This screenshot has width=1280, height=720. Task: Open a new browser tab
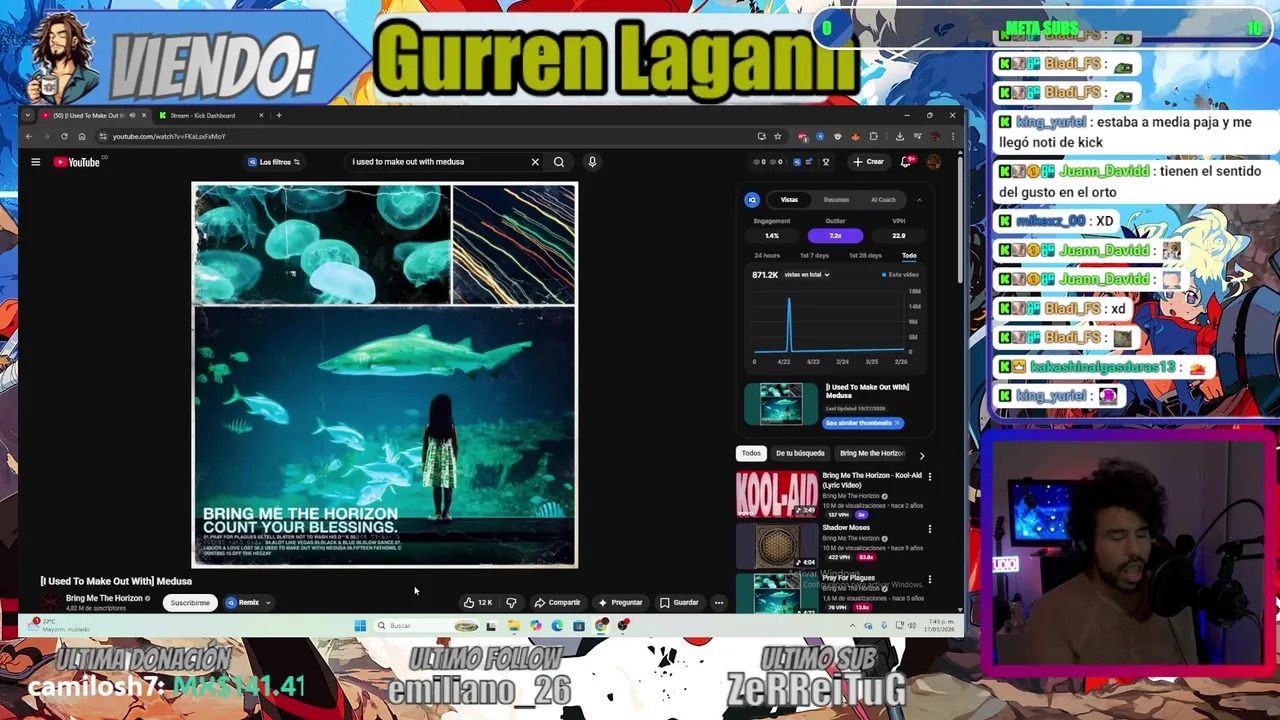[x=279, y=115]
